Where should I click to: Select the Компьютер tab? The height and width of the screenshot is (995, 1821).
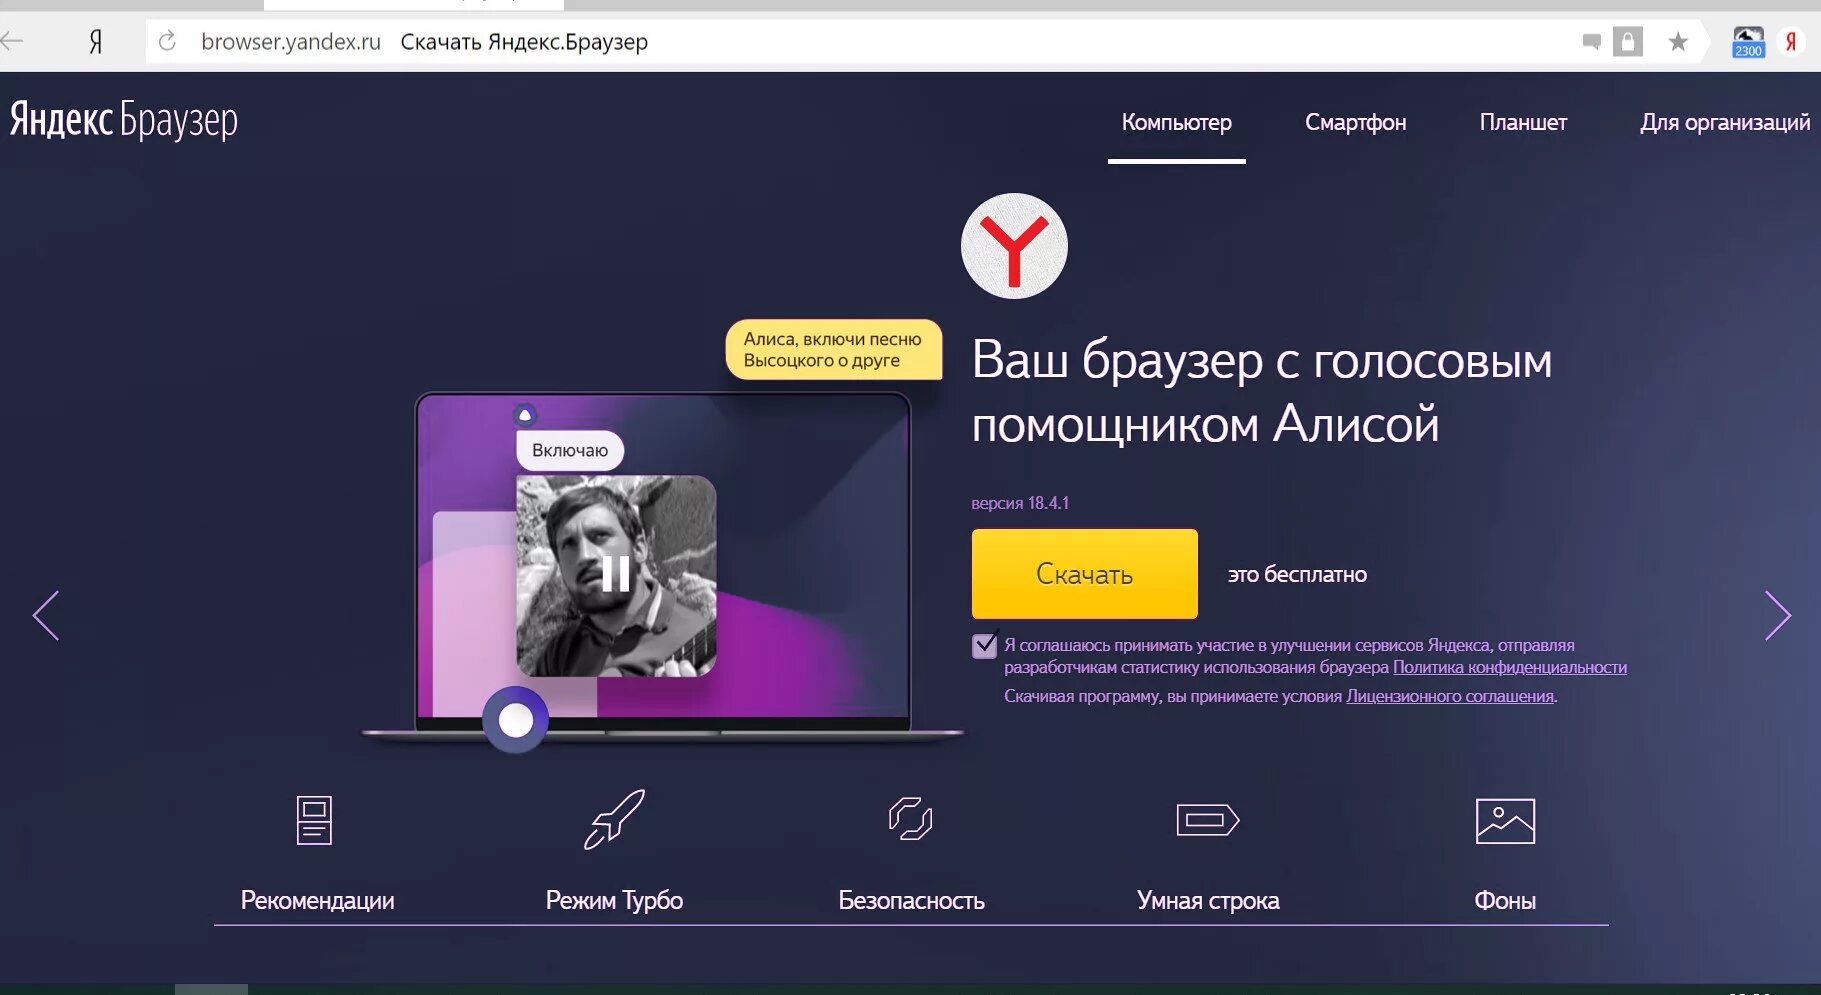coord(1176,122)
